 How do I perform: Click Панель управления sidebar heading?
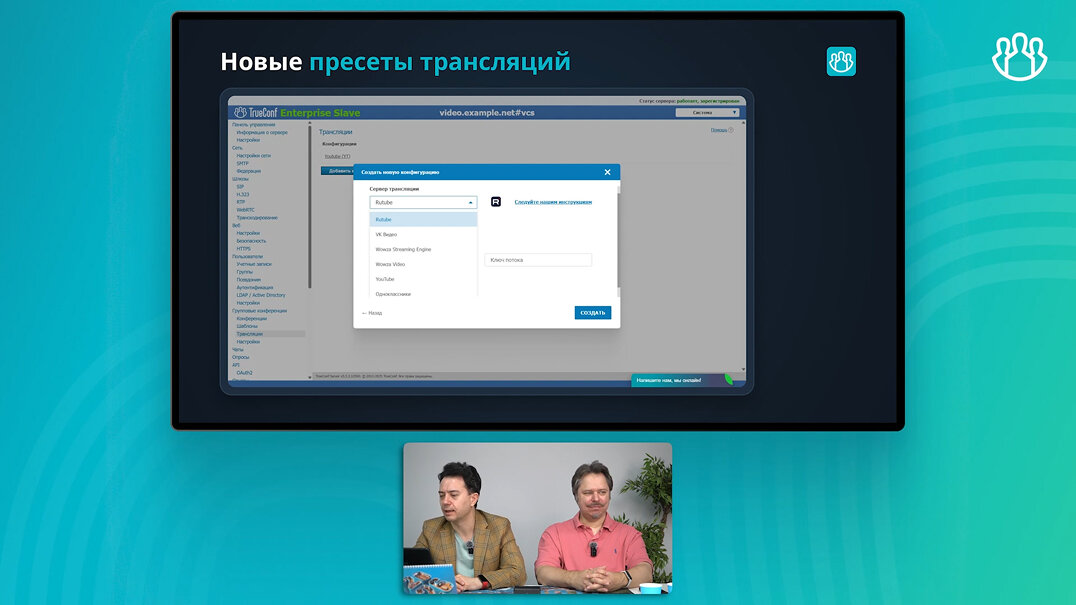coord(253,125)
